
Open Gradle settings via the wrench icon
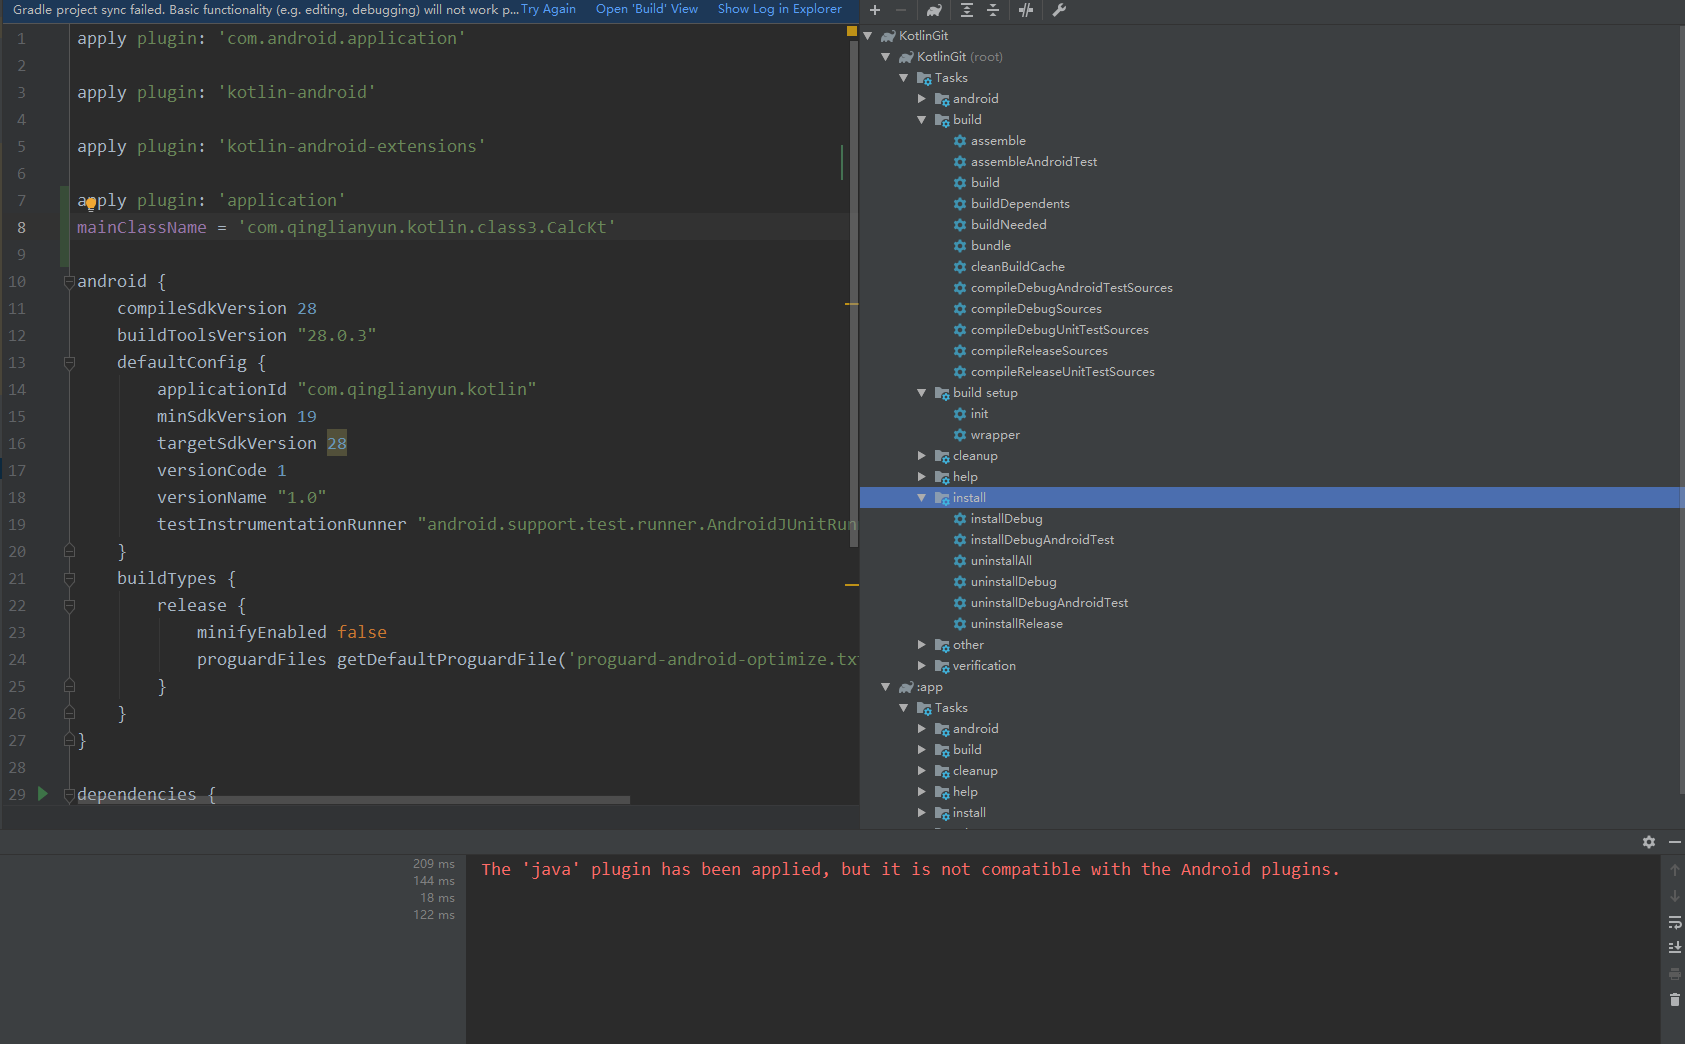[x=1059, y=10]
